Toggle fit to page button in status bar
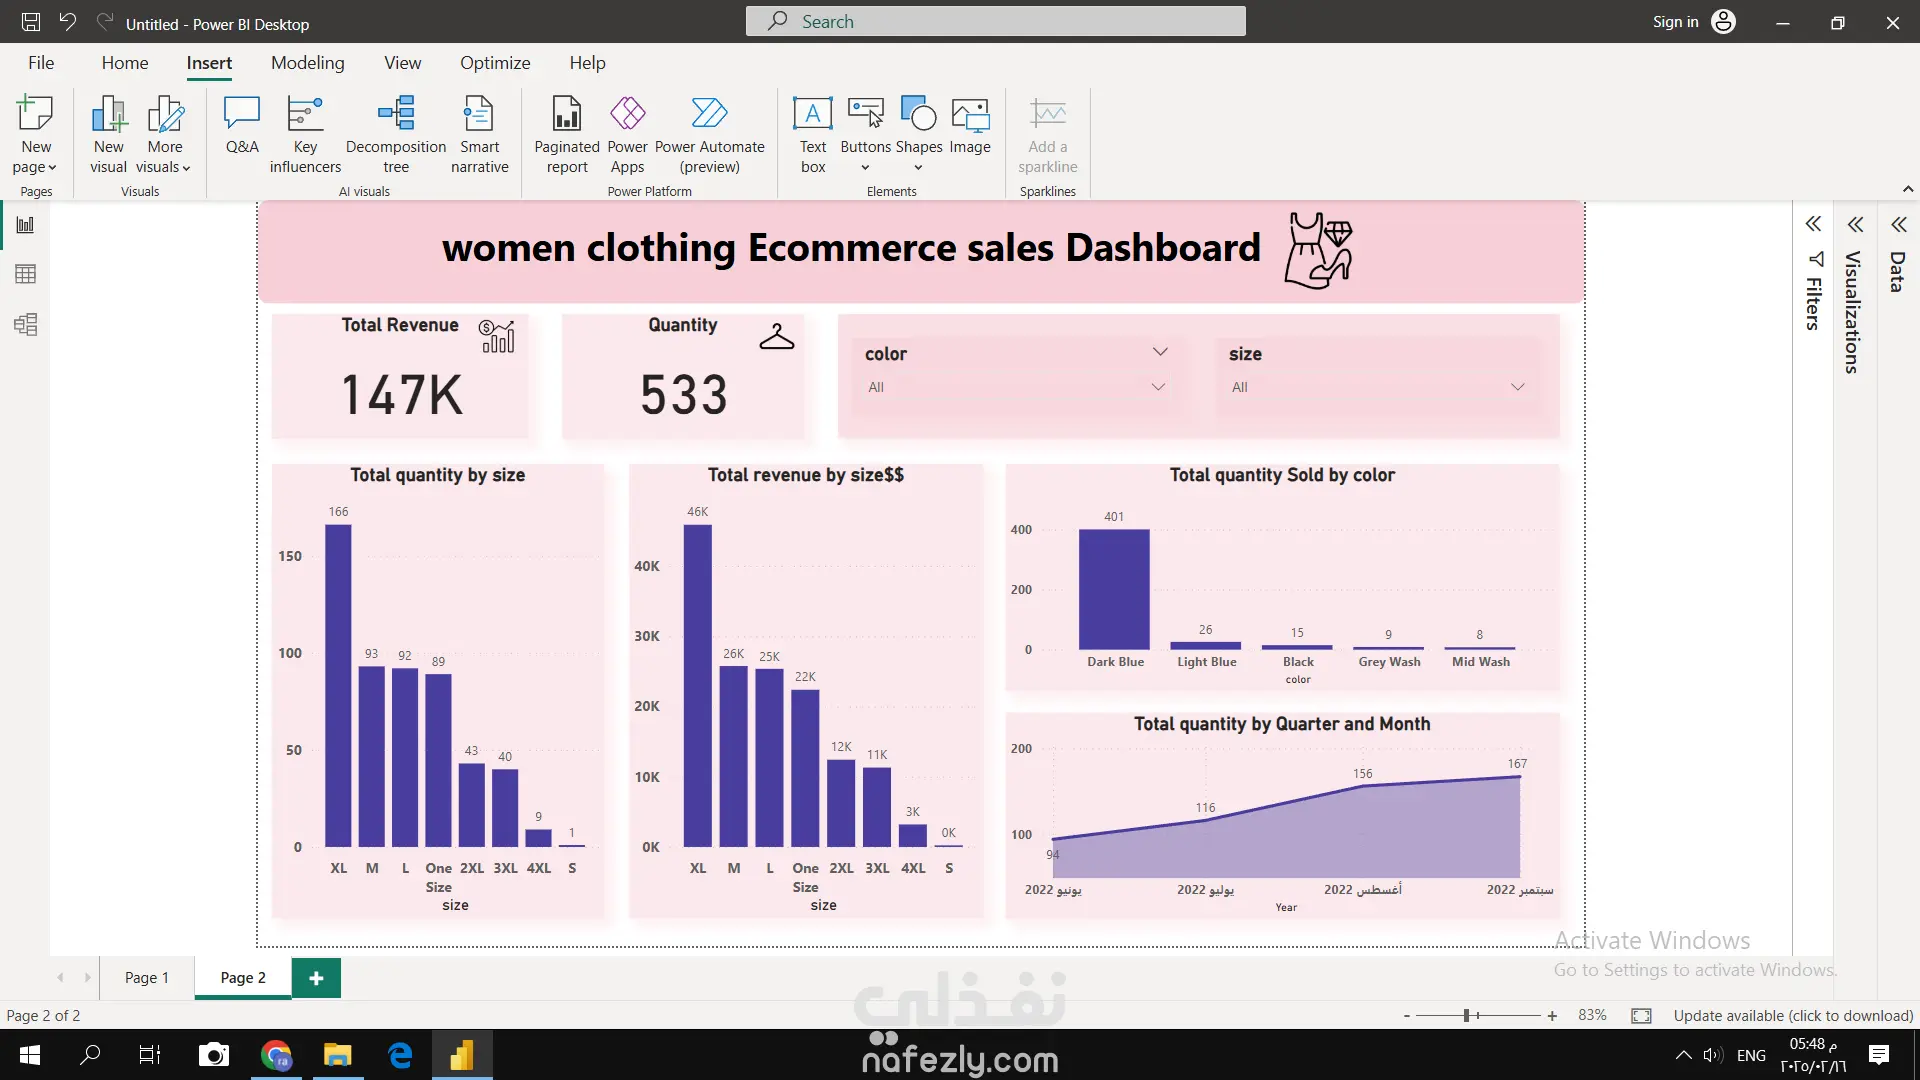Image resolution: width=1920 pixels, height=1080 pixels. click(1641, 1016)
